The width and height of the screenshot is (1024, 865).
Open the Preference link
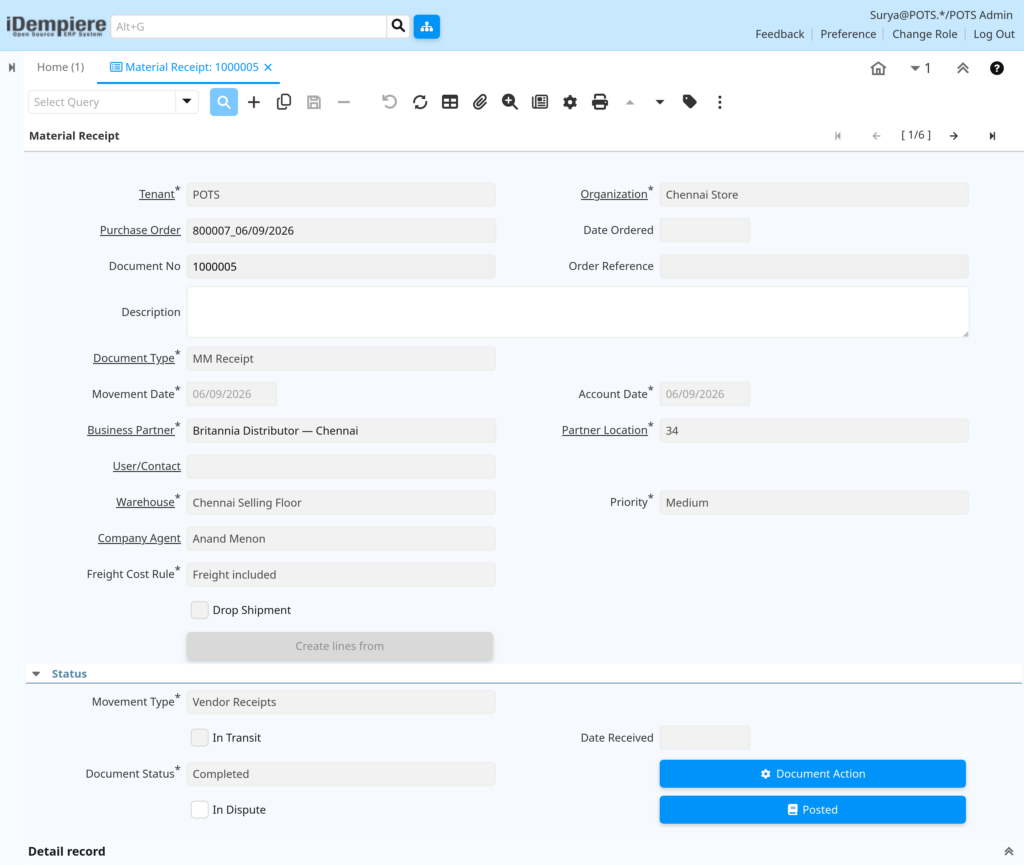848,34
